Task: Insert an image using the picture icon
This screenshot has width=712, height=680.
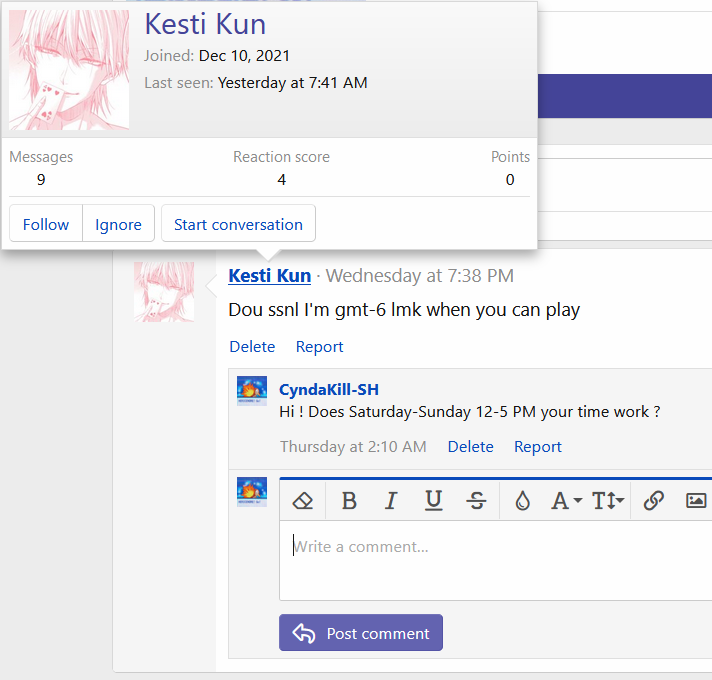Action: 696,501
